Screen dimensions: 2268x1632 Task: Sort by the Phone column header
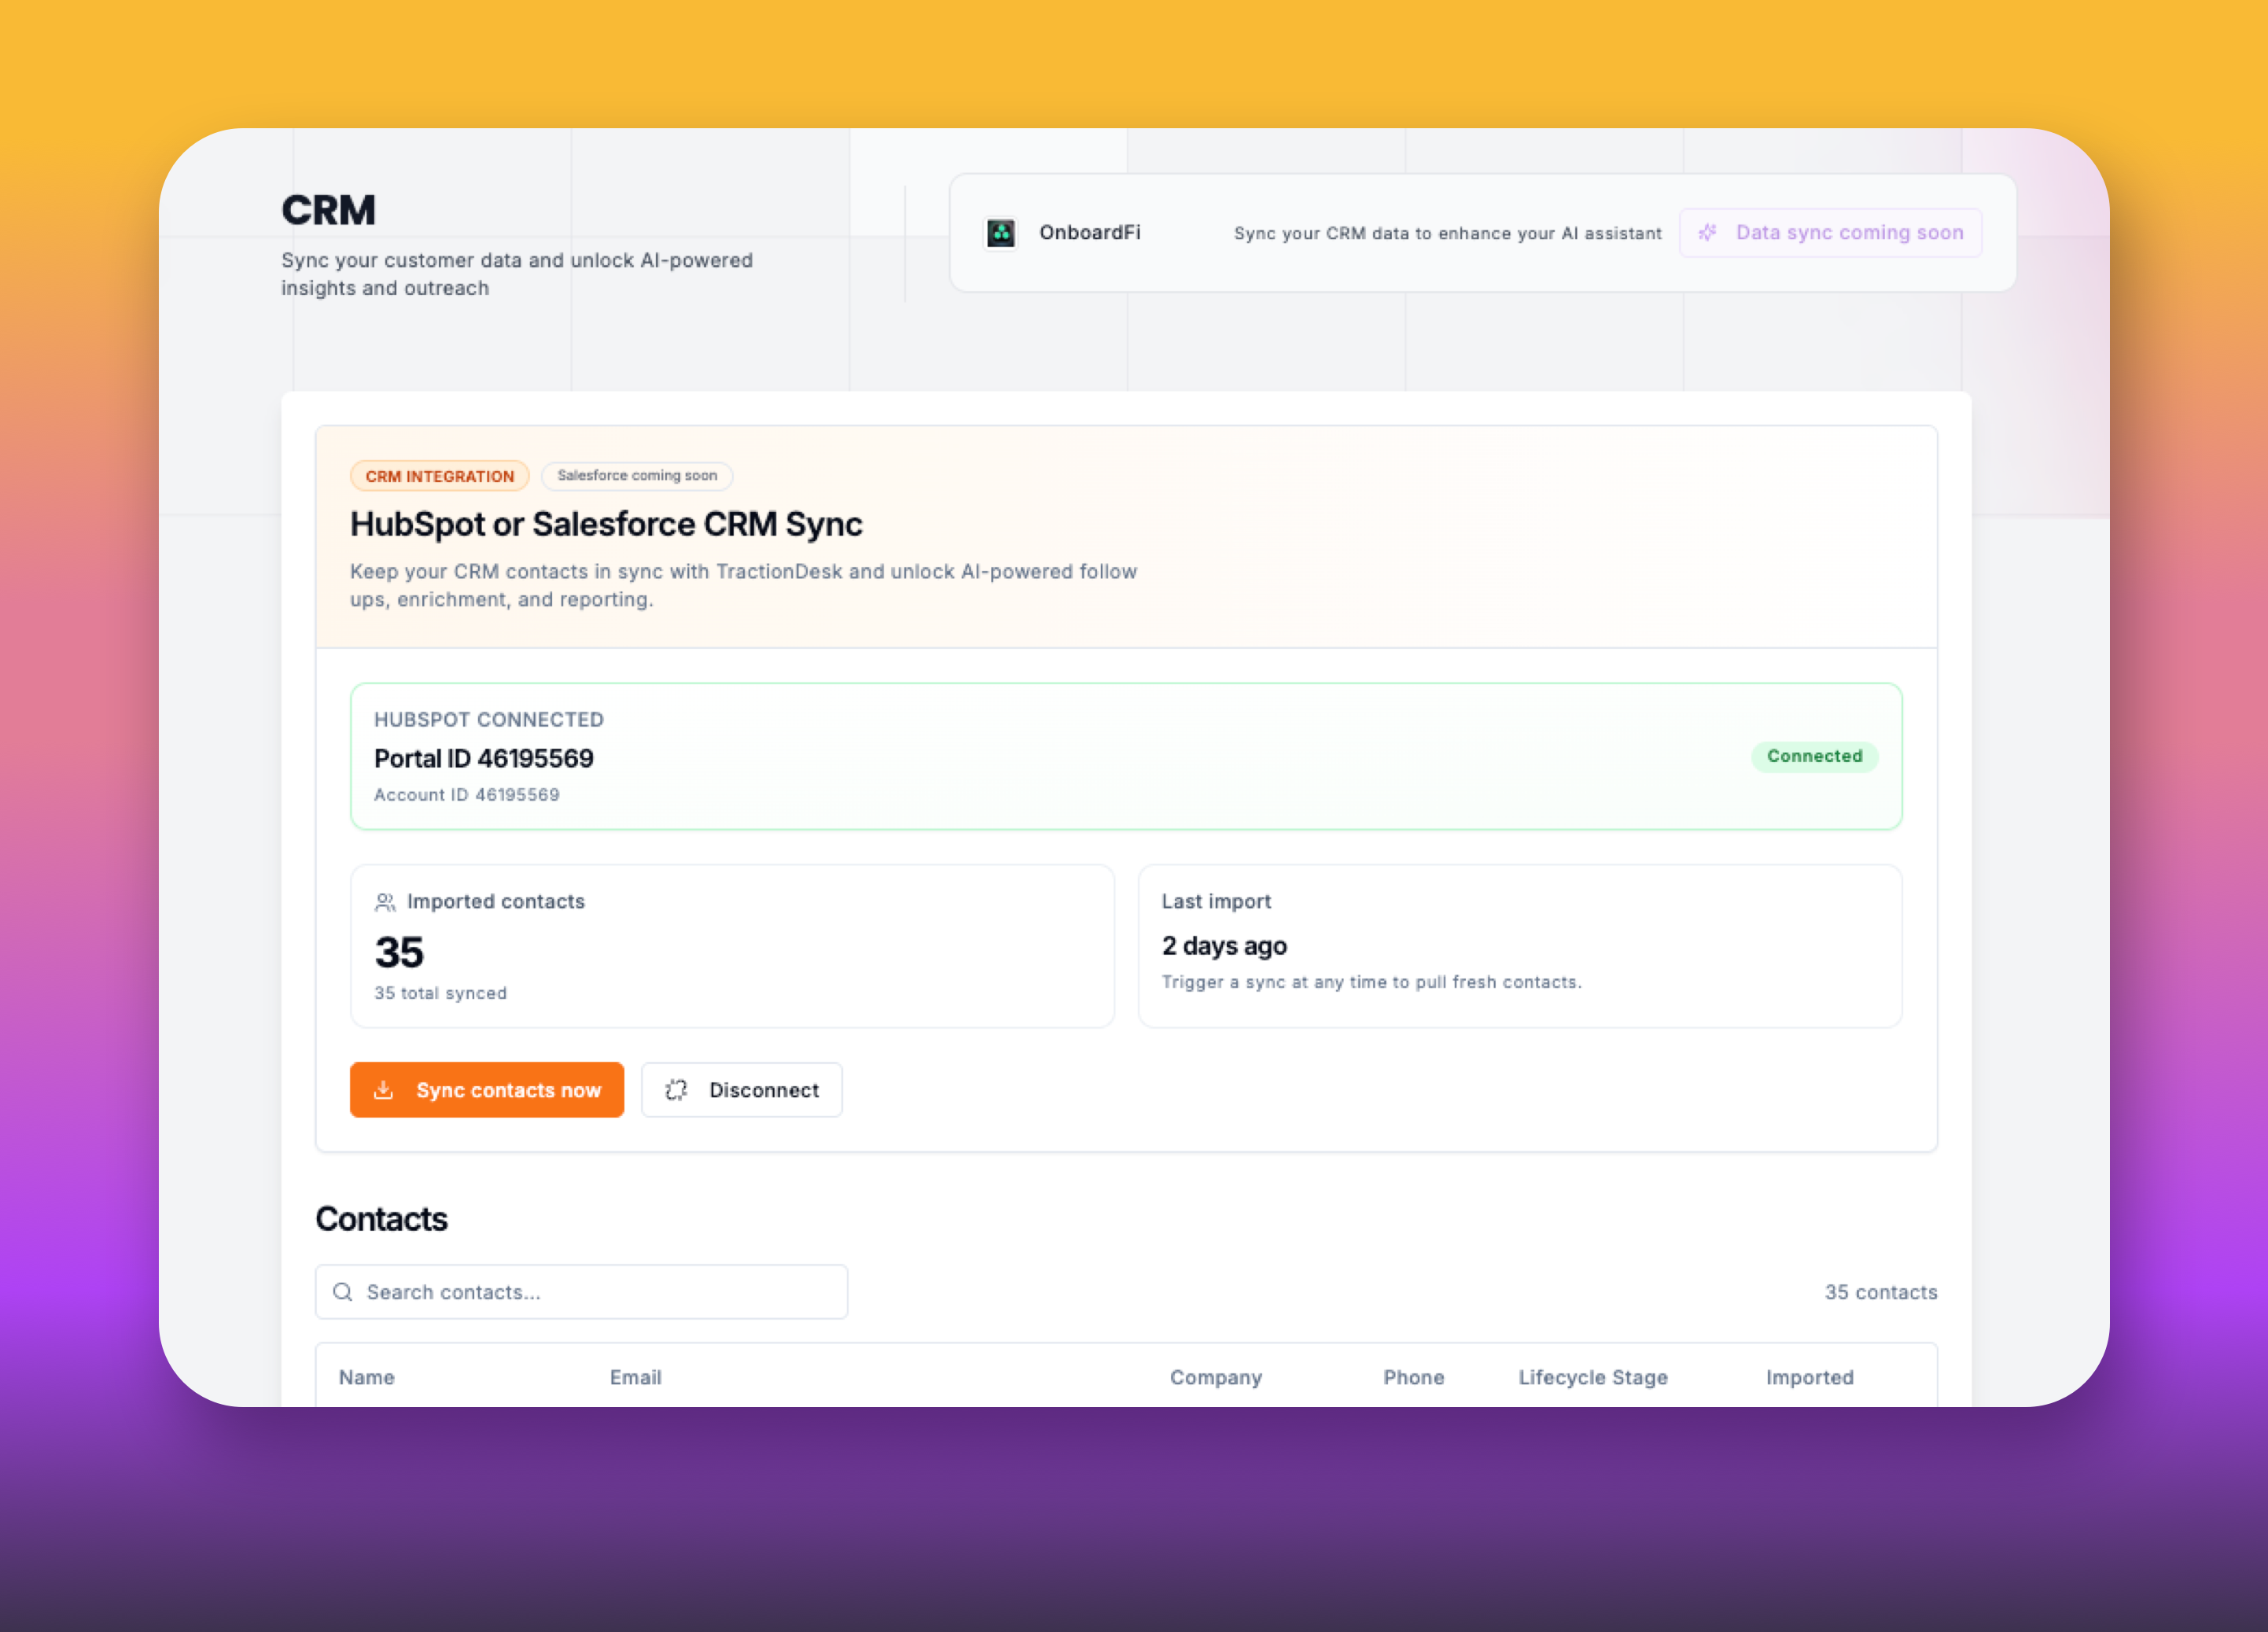(x=1413, y=1377)
